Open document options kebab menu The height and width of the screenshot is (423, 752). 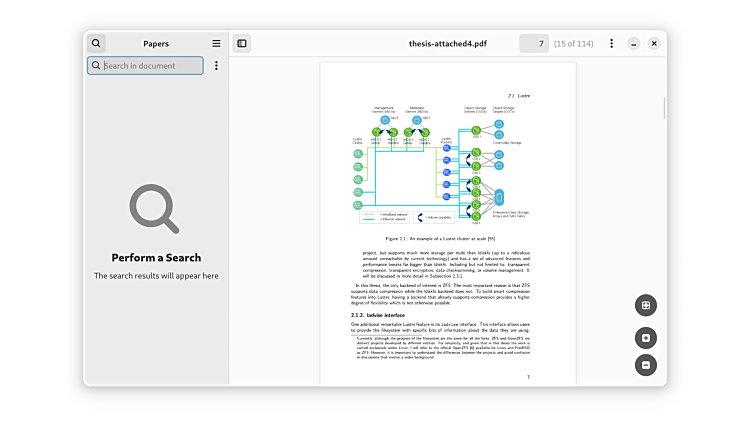coord(612,43)
